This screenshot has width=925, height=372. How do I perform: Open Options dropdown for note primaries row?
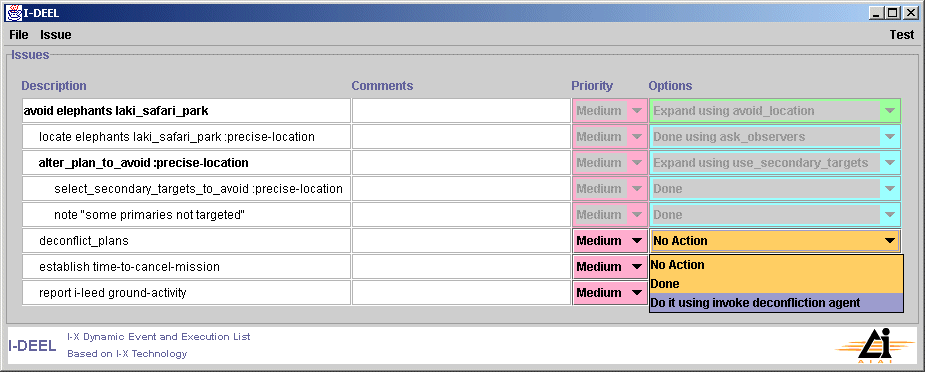tap(775, 215)
